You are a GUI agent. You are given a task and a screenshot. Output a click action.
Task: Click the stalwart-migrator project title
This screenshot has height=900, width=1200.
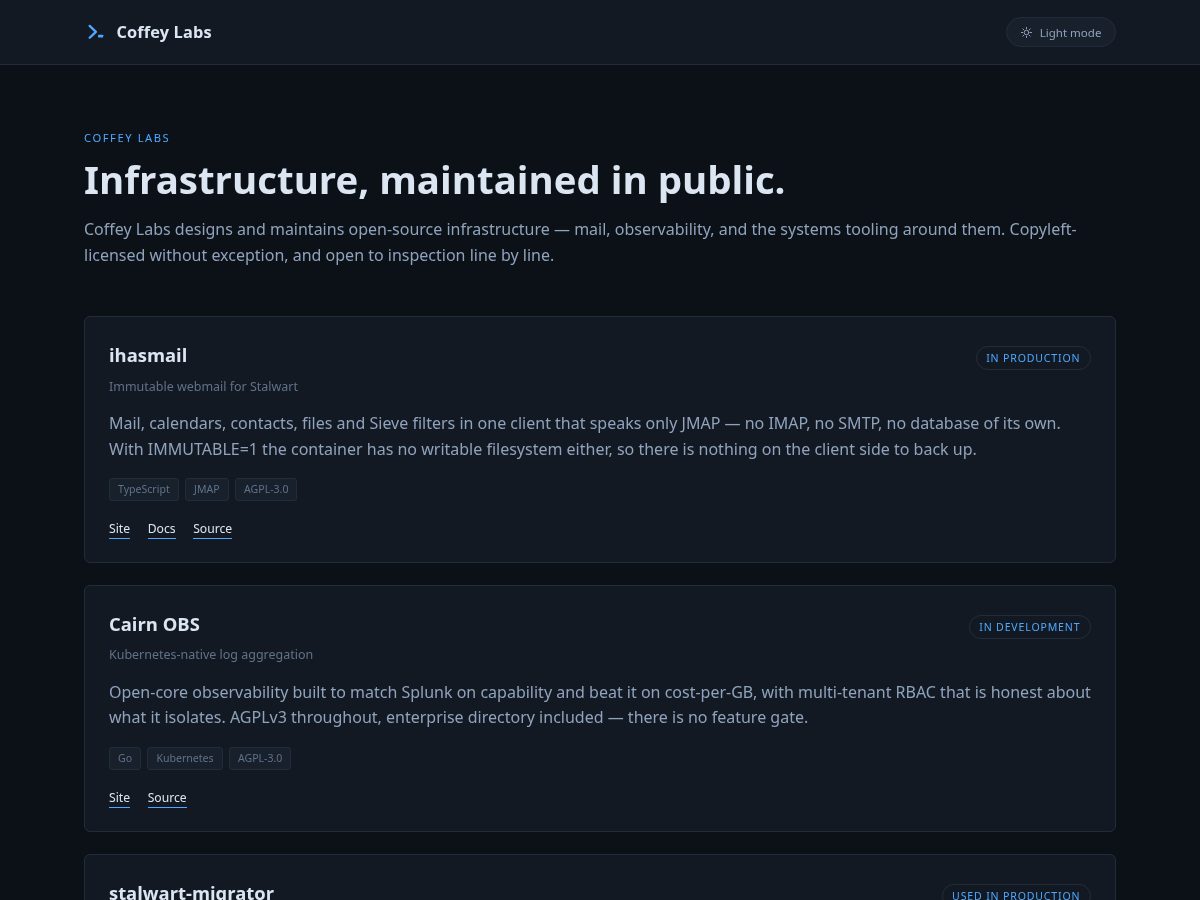pos(191,892)
